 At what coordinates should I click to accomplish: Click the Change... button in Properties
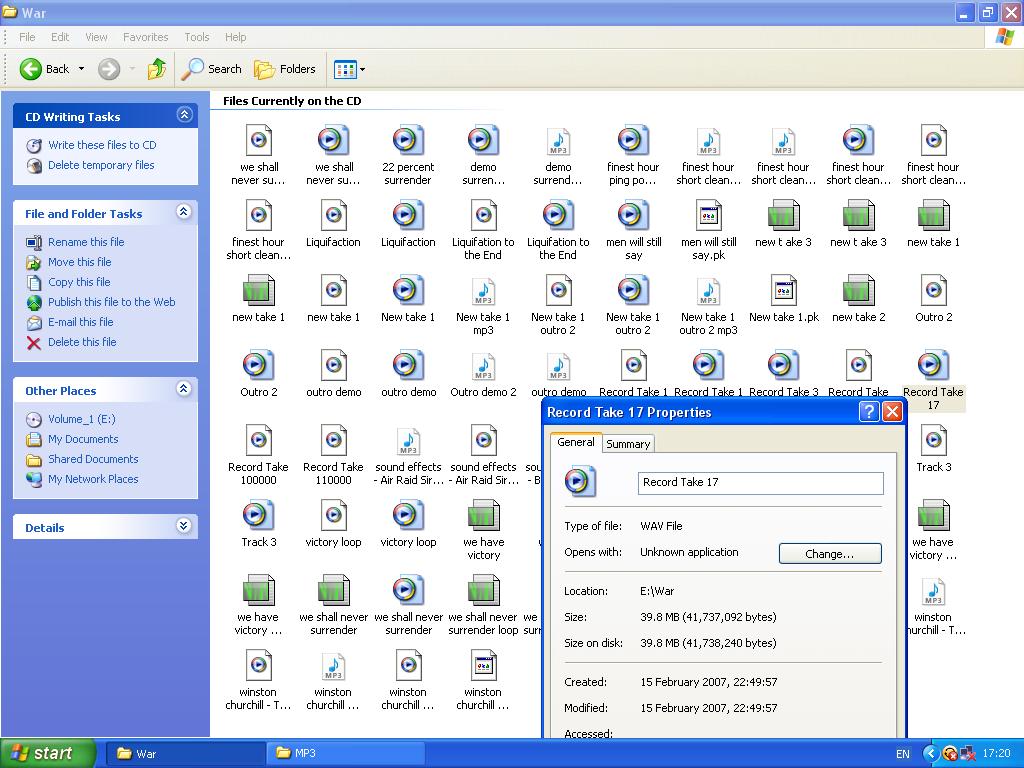point(829,554)
